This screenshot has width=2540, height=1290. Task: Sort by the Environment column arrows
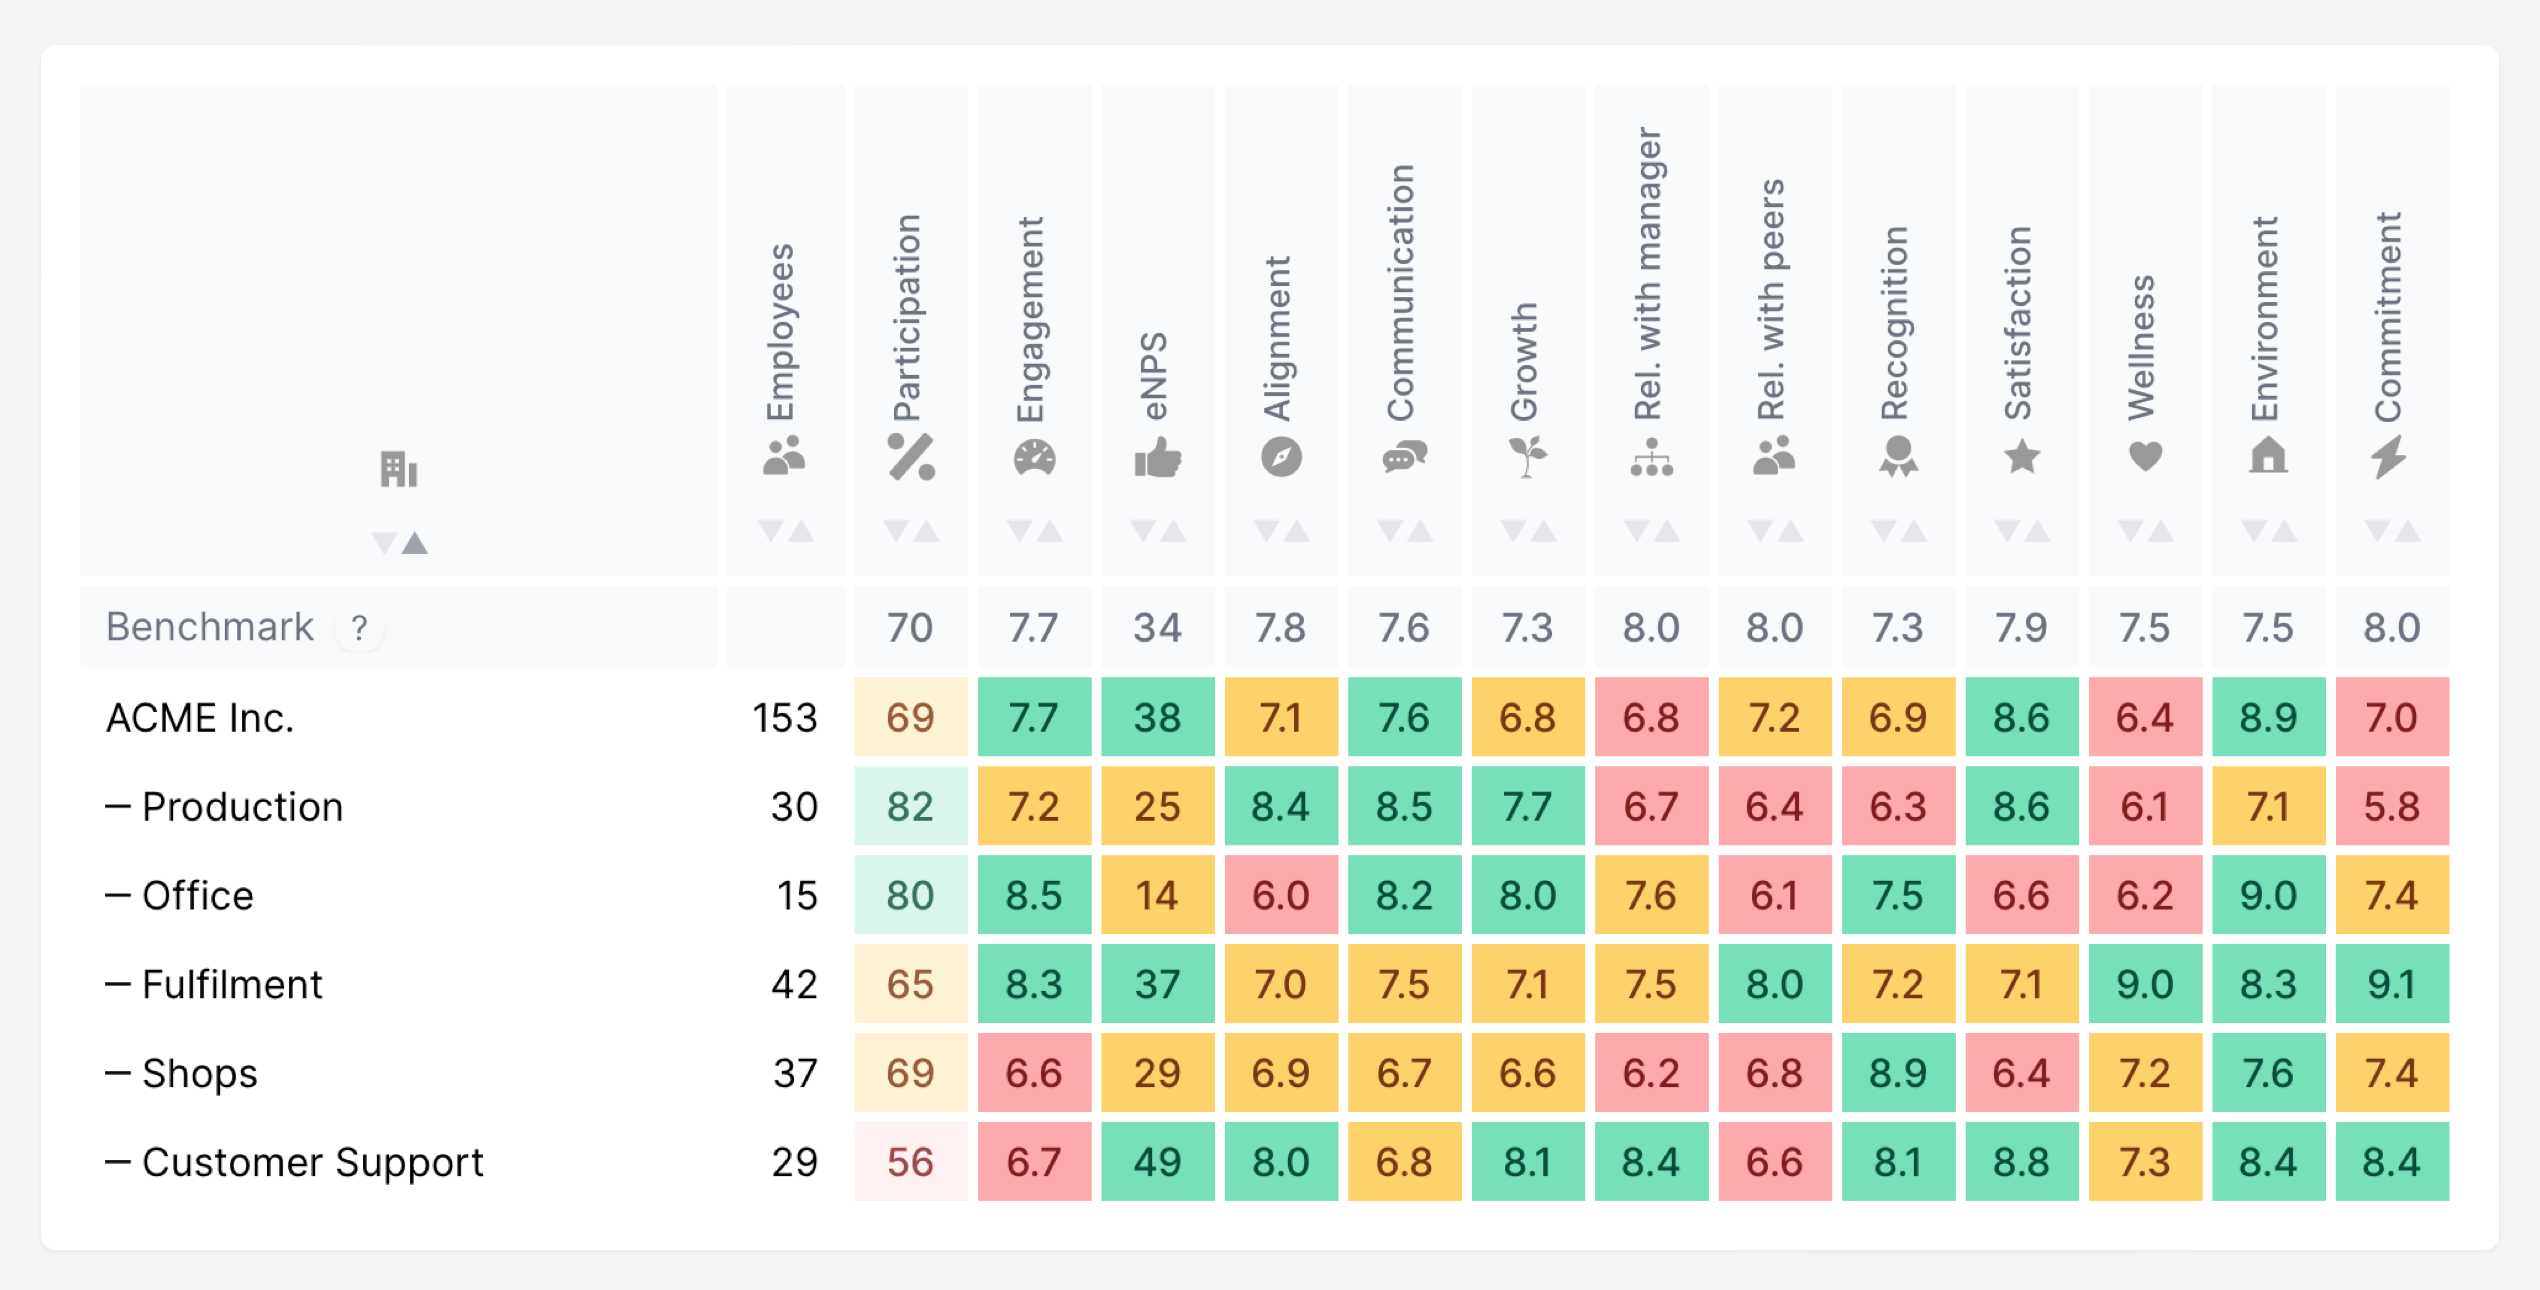coord(2268,531)
